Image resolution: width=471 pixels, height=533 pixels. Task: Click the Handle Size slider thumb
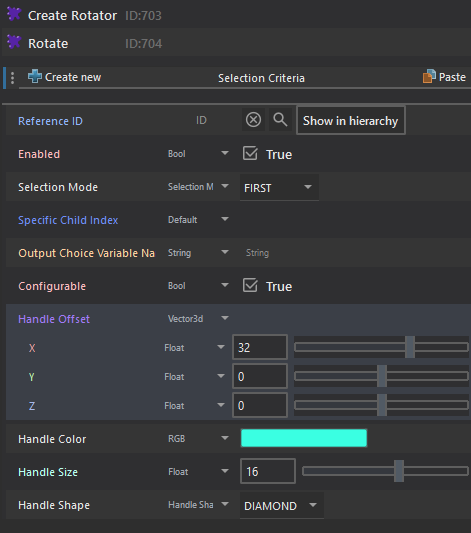(399, 471)
